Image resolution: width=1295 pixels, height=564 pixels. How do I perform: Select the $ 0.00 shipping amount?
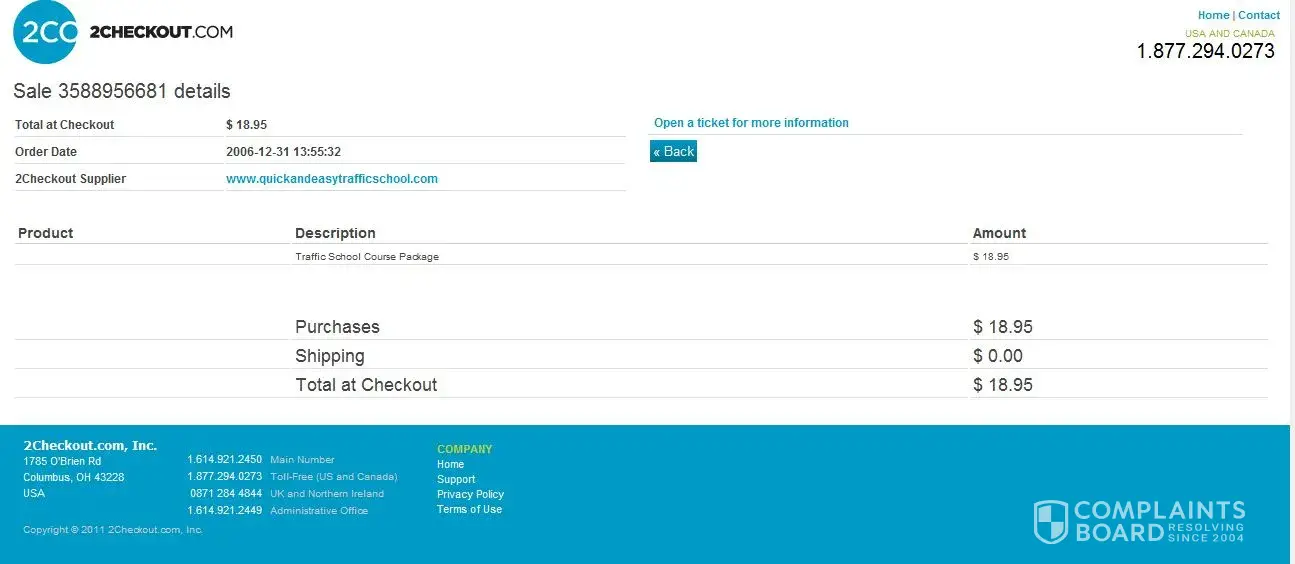click(998, 356)
